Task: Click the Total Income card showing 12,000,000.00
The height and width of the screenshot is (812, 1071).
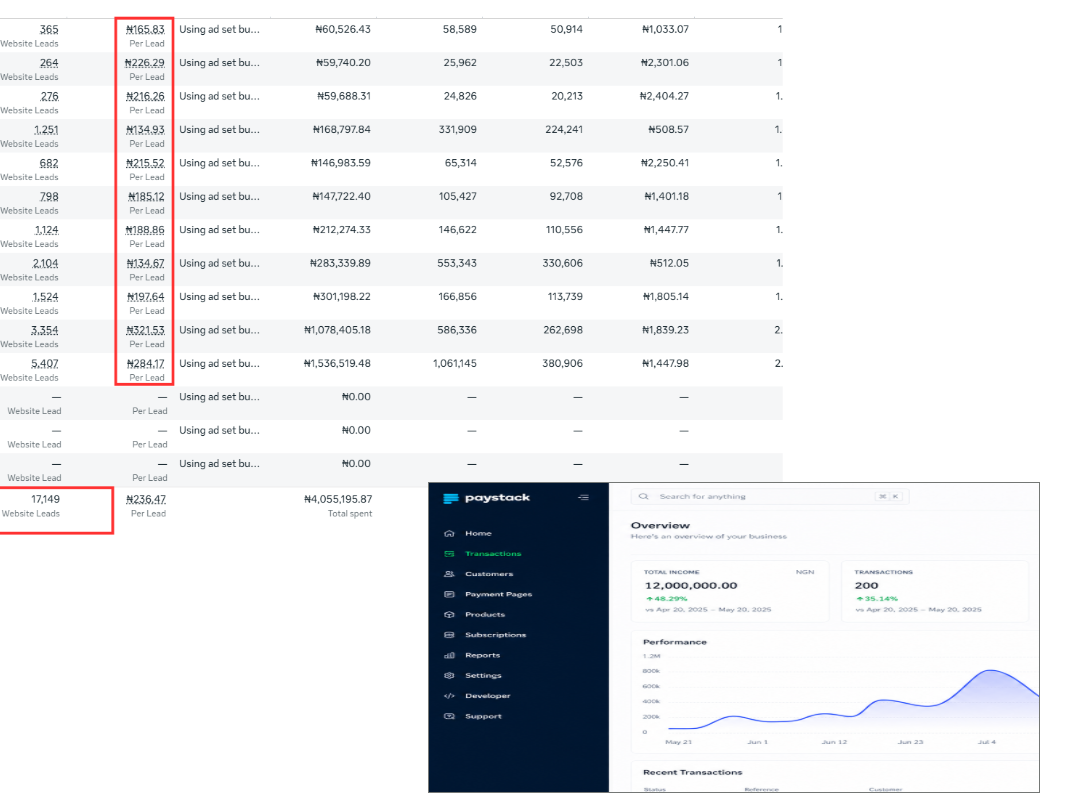Action: pos(729,591)
